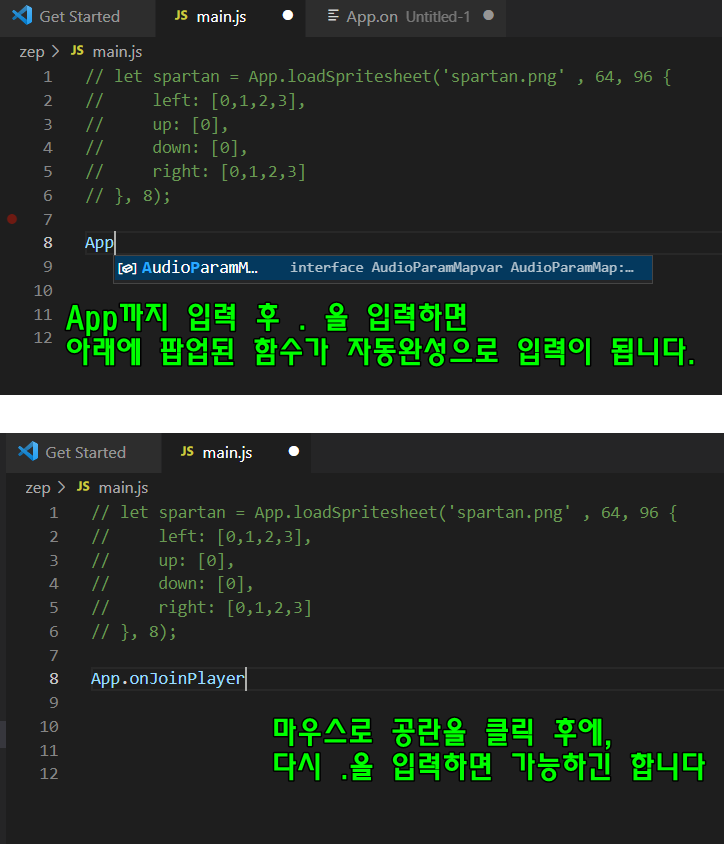Click main.js in top breadcrumb

click(118, 52)
